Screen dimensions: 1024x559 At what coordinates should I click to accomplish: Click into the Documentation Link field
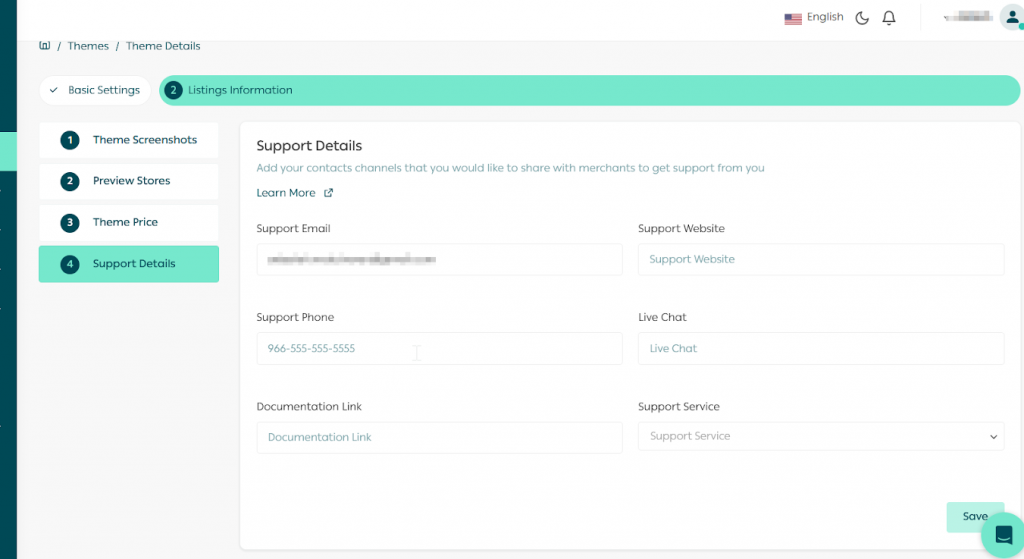[439, 438]
